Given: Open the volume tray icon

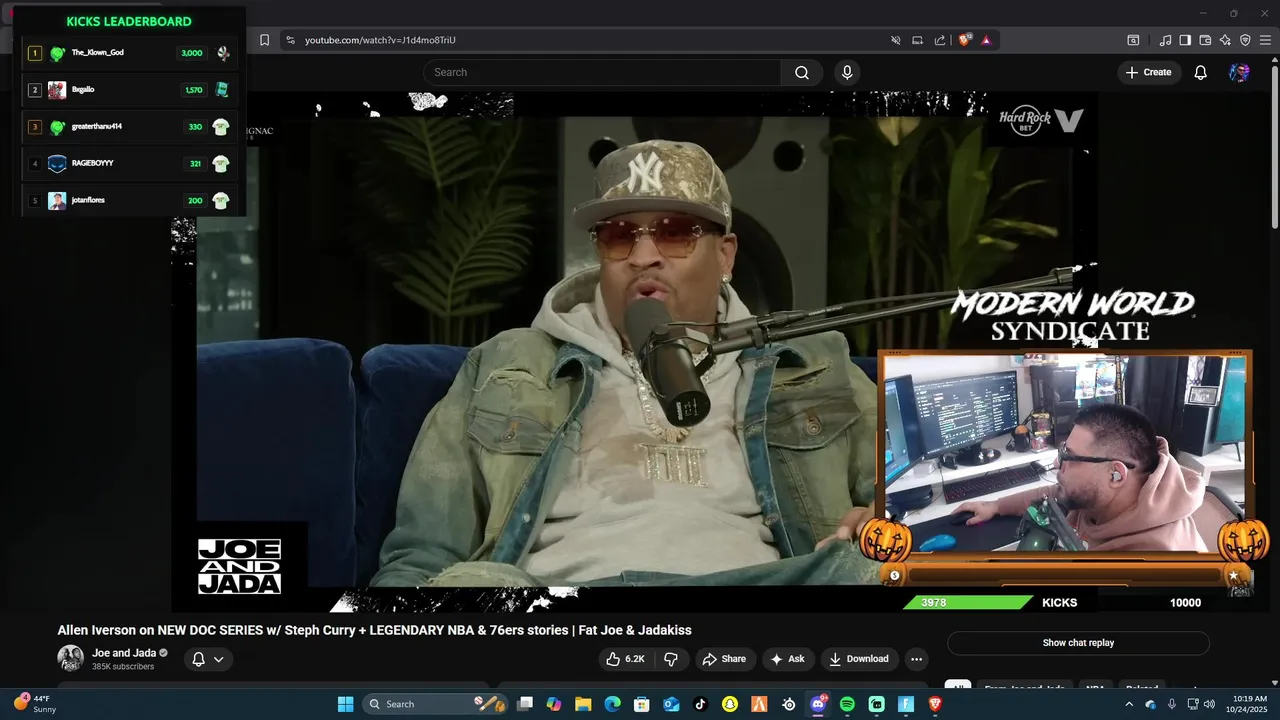Looking at the screenshot, I should (1209, 704).
